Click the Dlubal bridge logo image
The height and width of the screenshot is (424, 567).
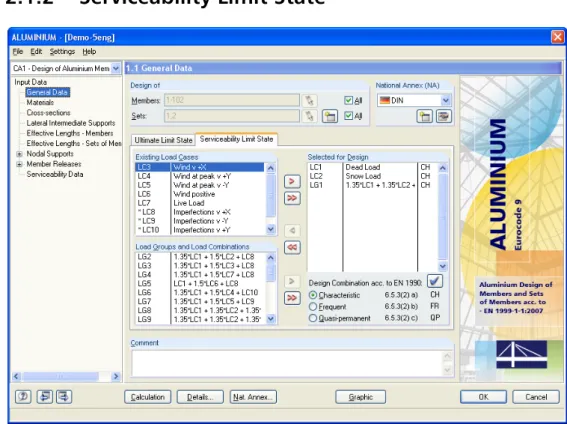click(521, 354)
